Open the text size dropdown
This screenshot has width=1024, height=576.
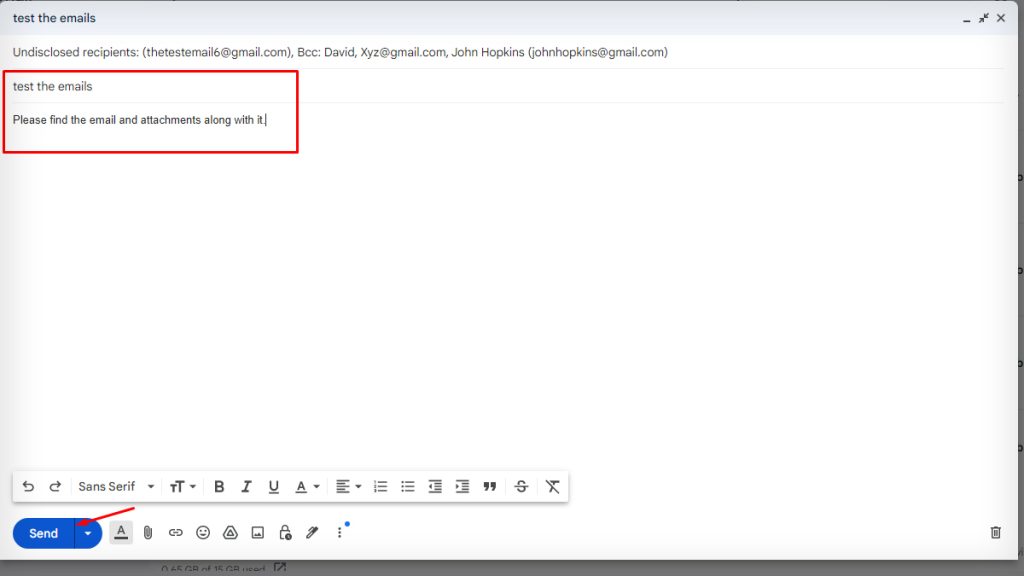[183, 486]
